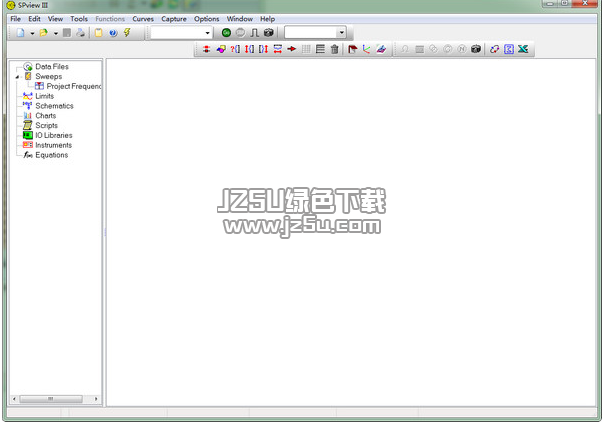Viewport: 604px width, 423px height.
Task: Open the Help menu
Action: (267, 19)
